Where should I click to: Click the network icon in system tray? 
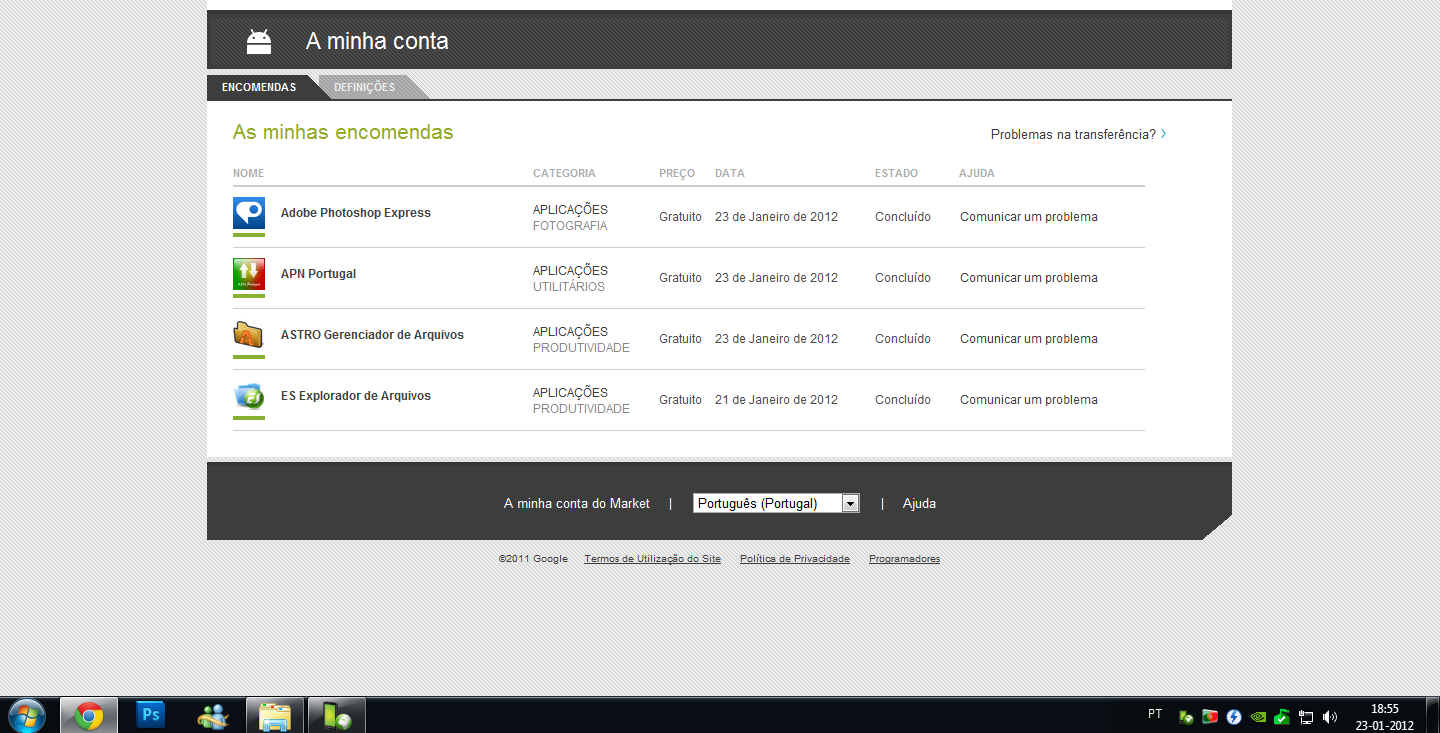(1306, 716)
